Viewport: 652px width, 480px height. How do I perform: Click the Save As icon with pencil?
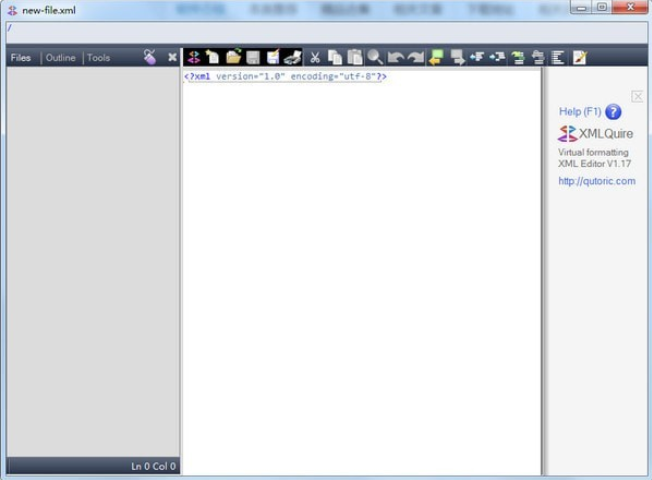273,57
